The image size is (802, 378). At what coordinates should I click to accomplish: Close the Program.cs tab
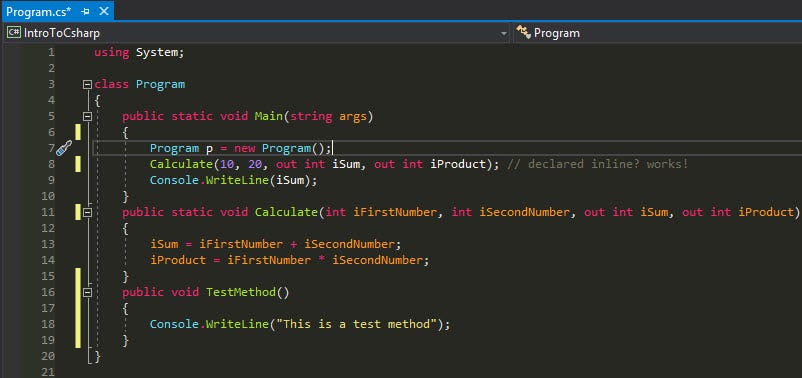point(103,11)
